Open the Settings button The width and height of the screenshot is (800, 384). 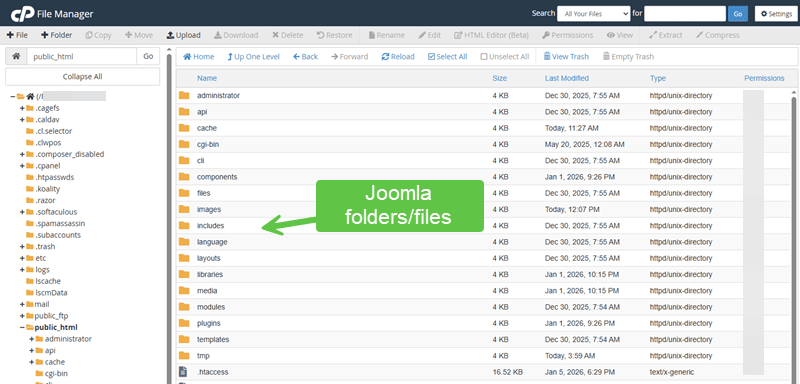coord(776,14)
